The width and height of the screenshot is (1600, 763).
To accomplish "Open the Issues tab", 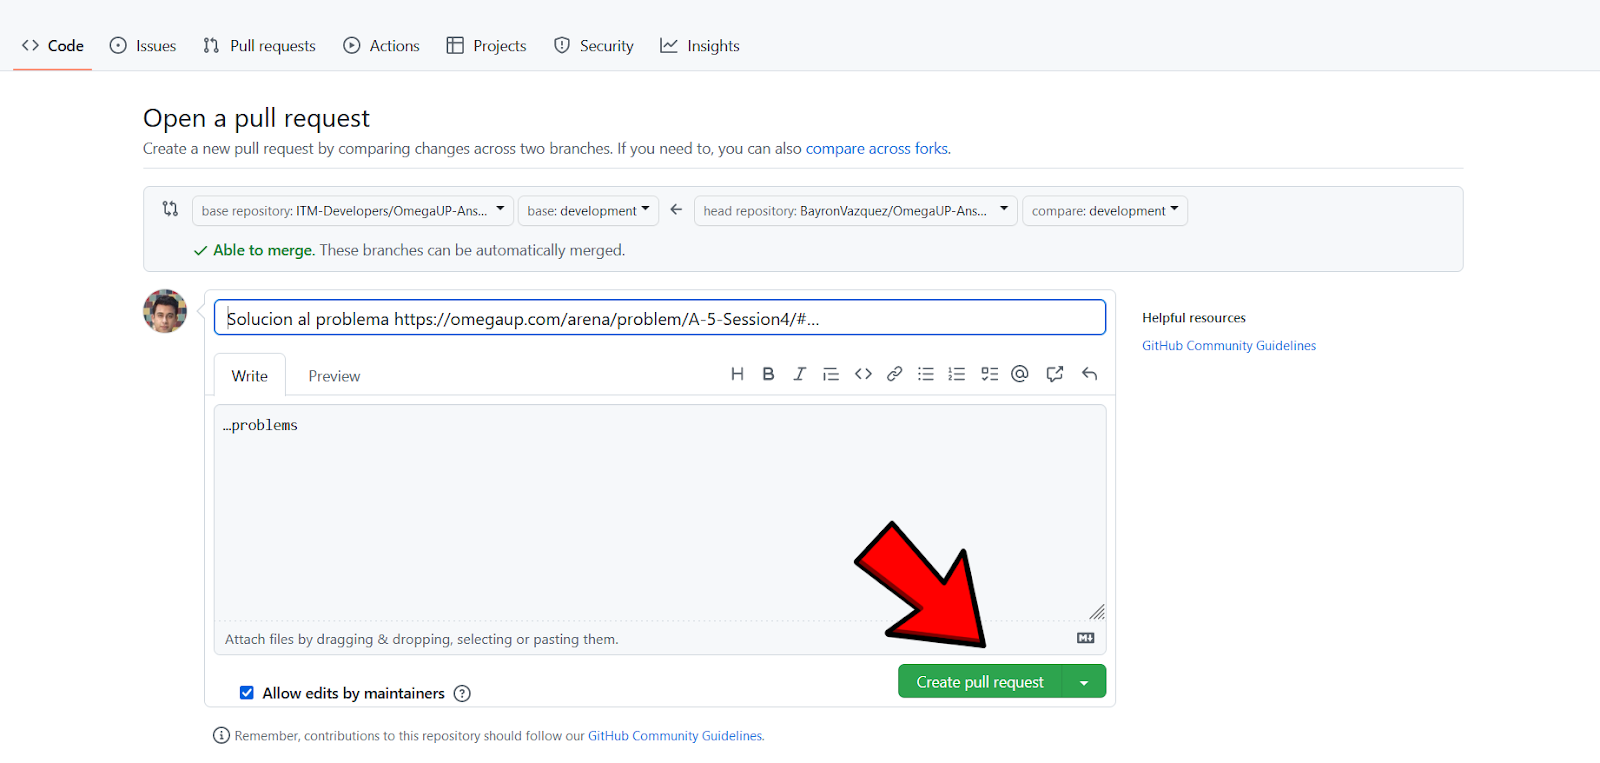I will click(x=143, y=46).
